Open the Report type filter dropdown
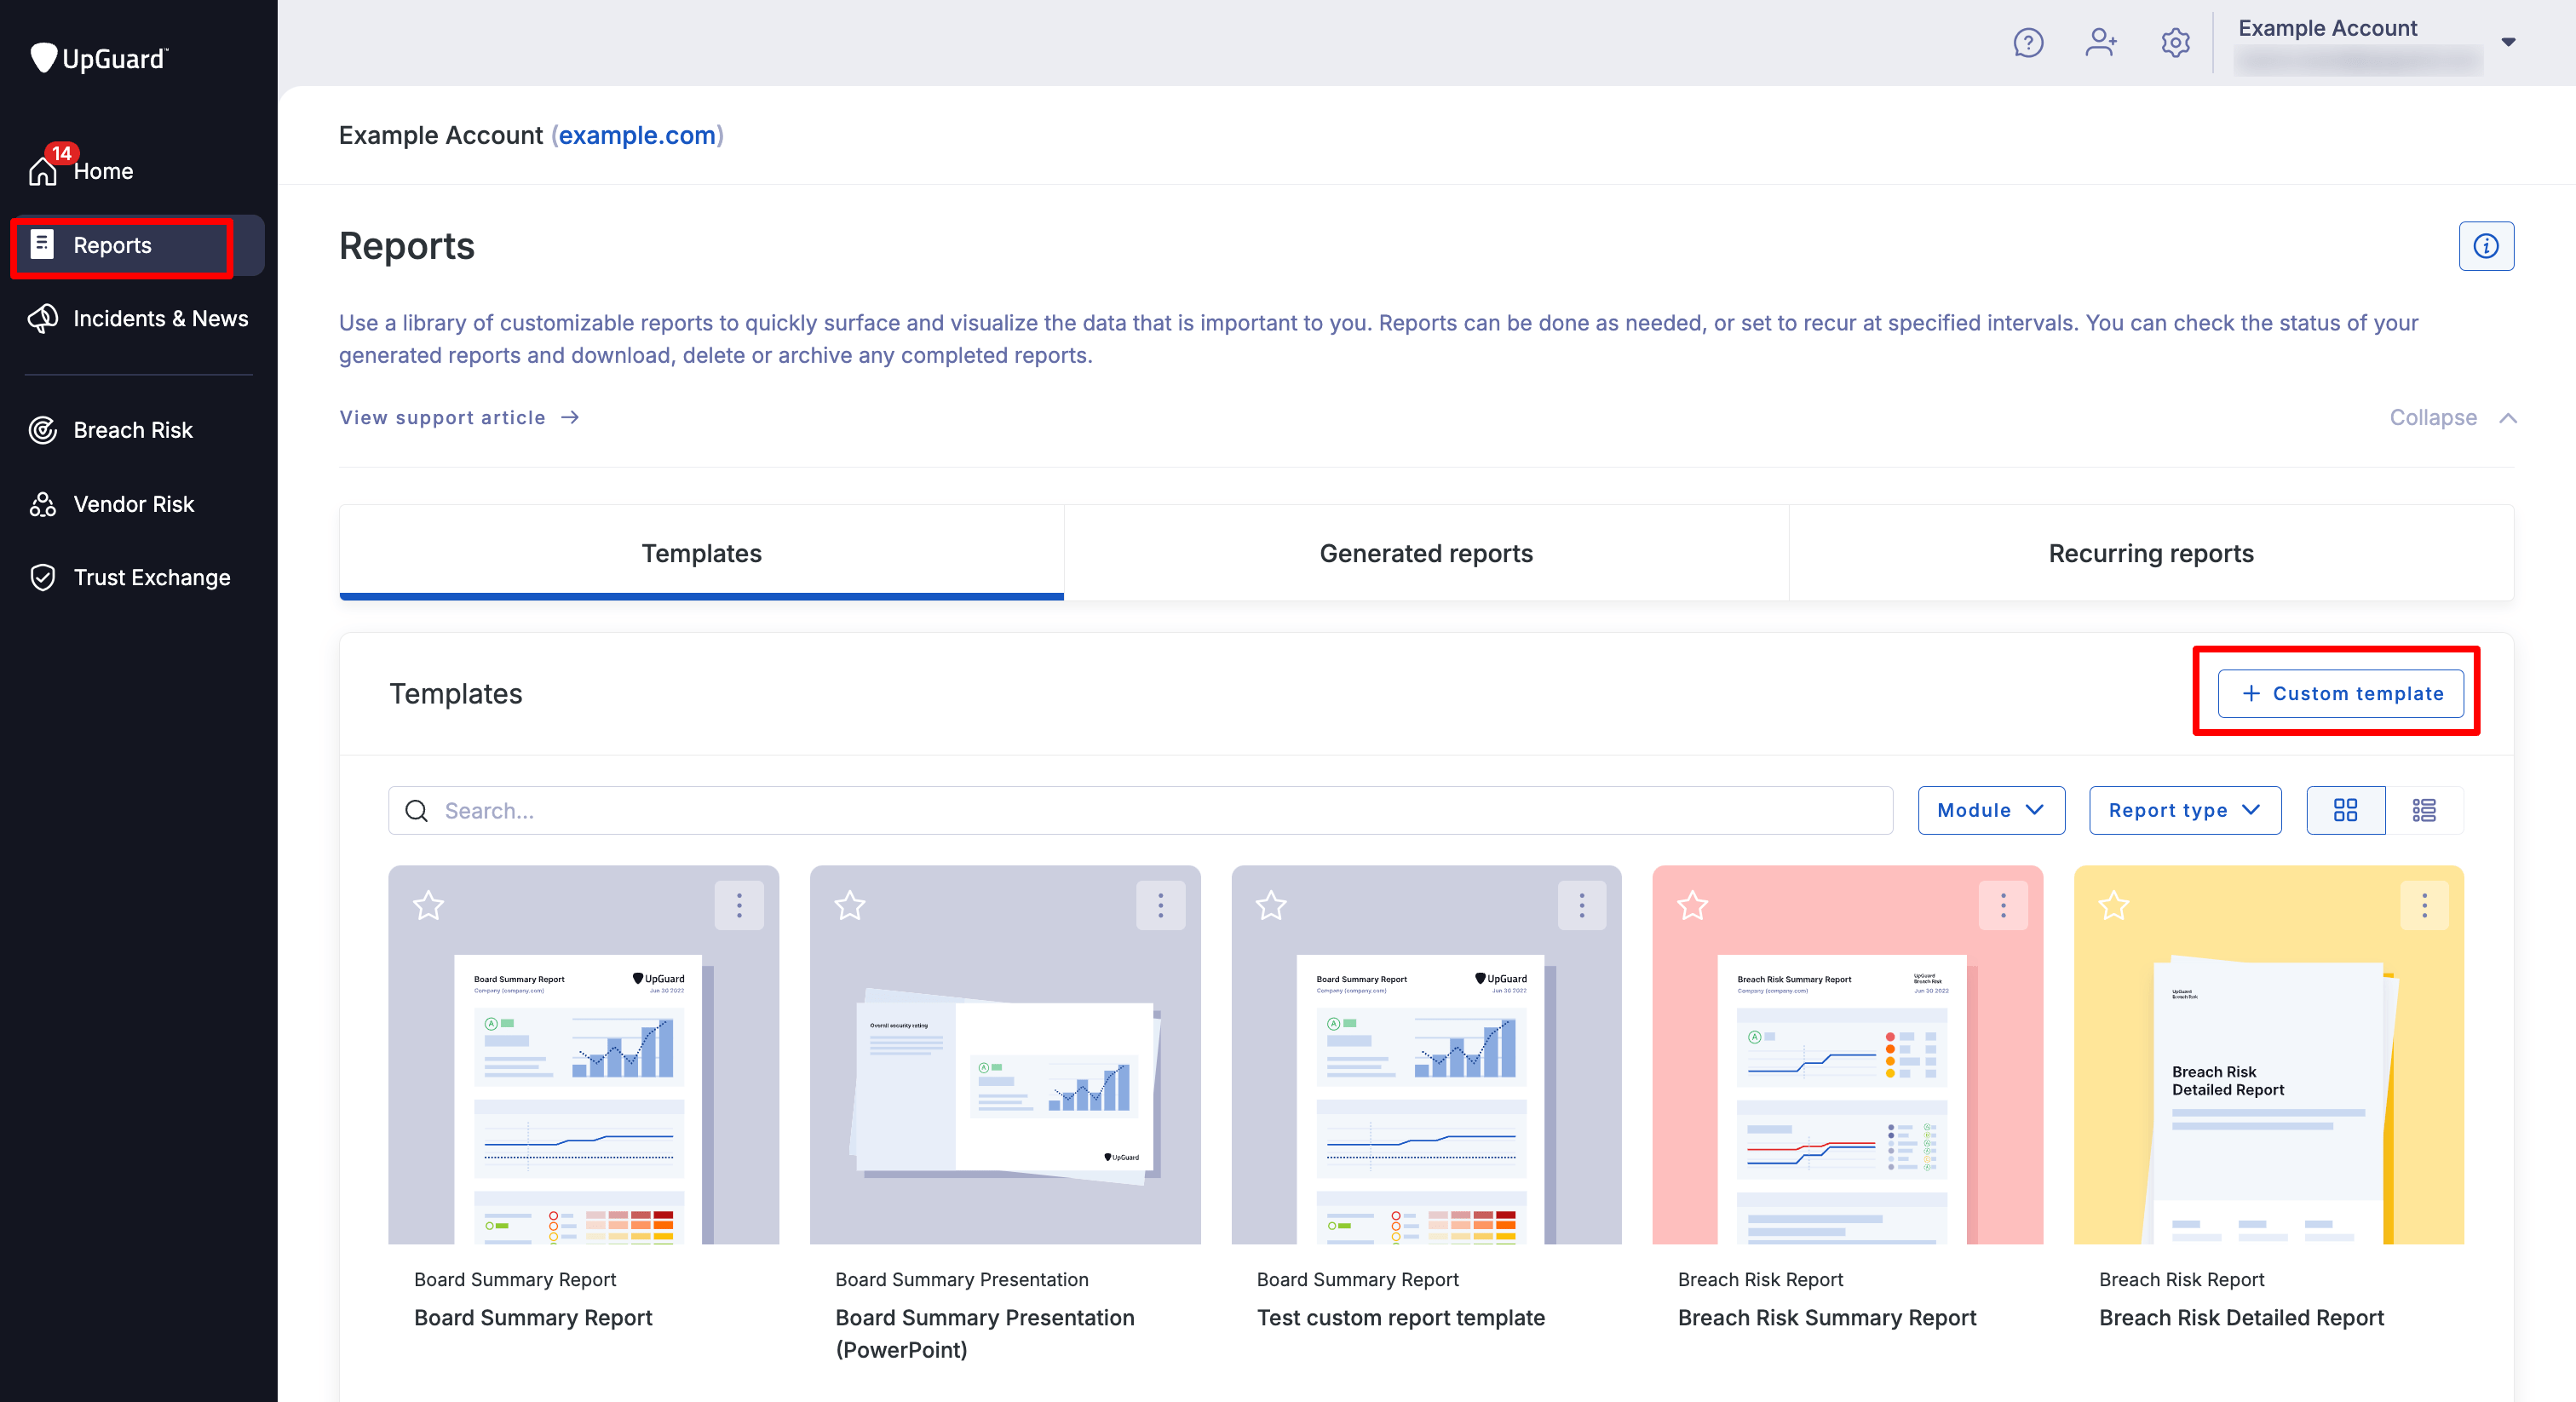 coord(2184,810)
